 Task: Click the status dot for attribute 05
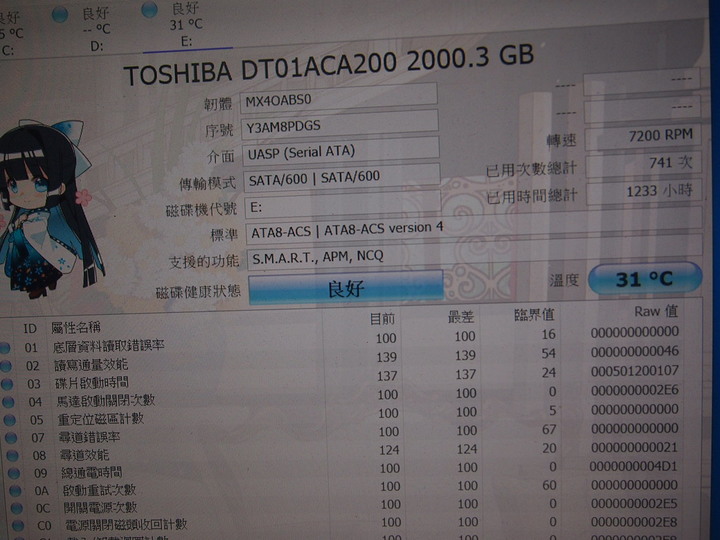(x=10, y=420)
